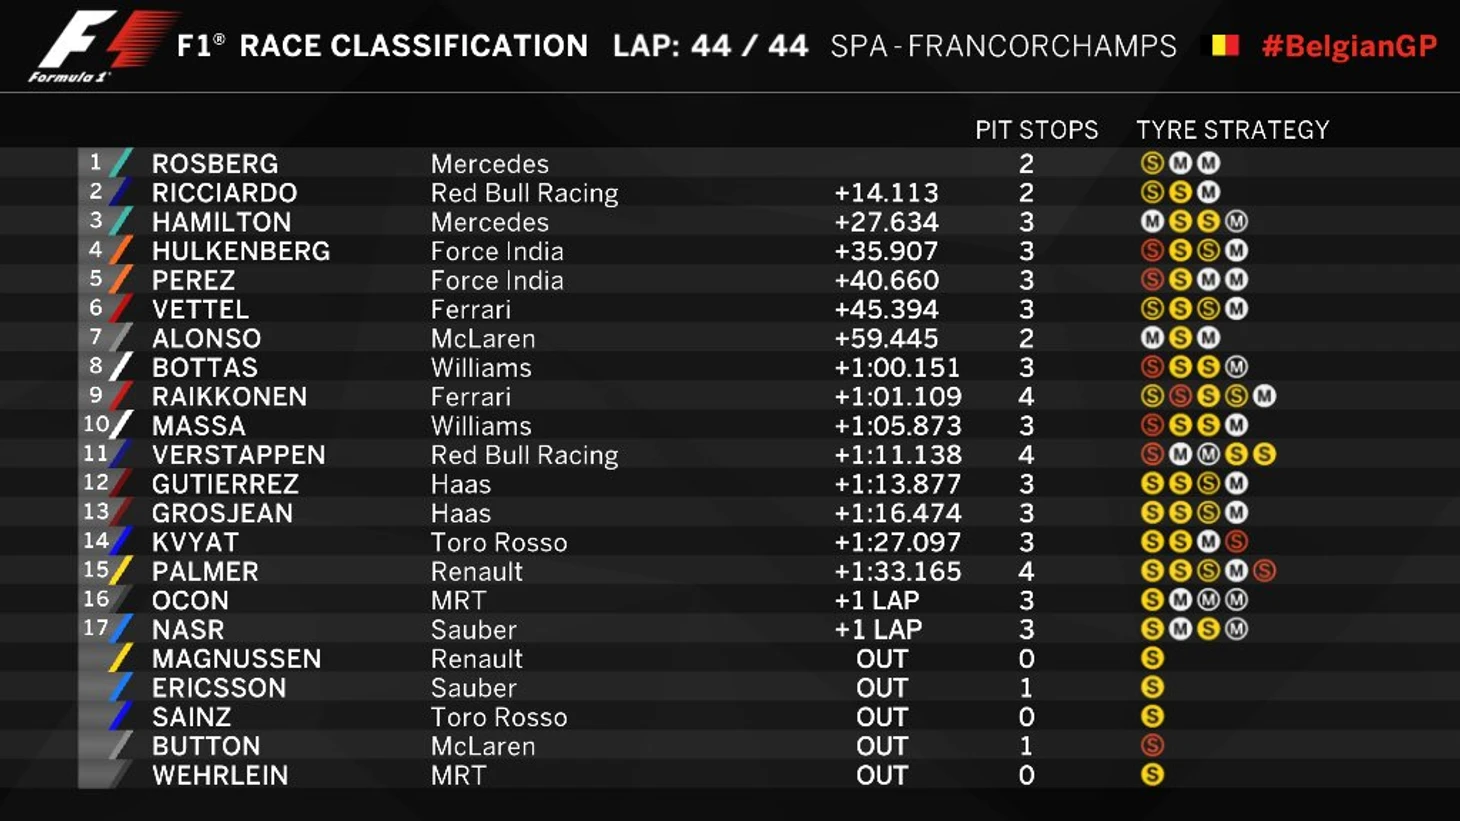Click the yellow Renault team stripe beside PALMER

[120, 571]
